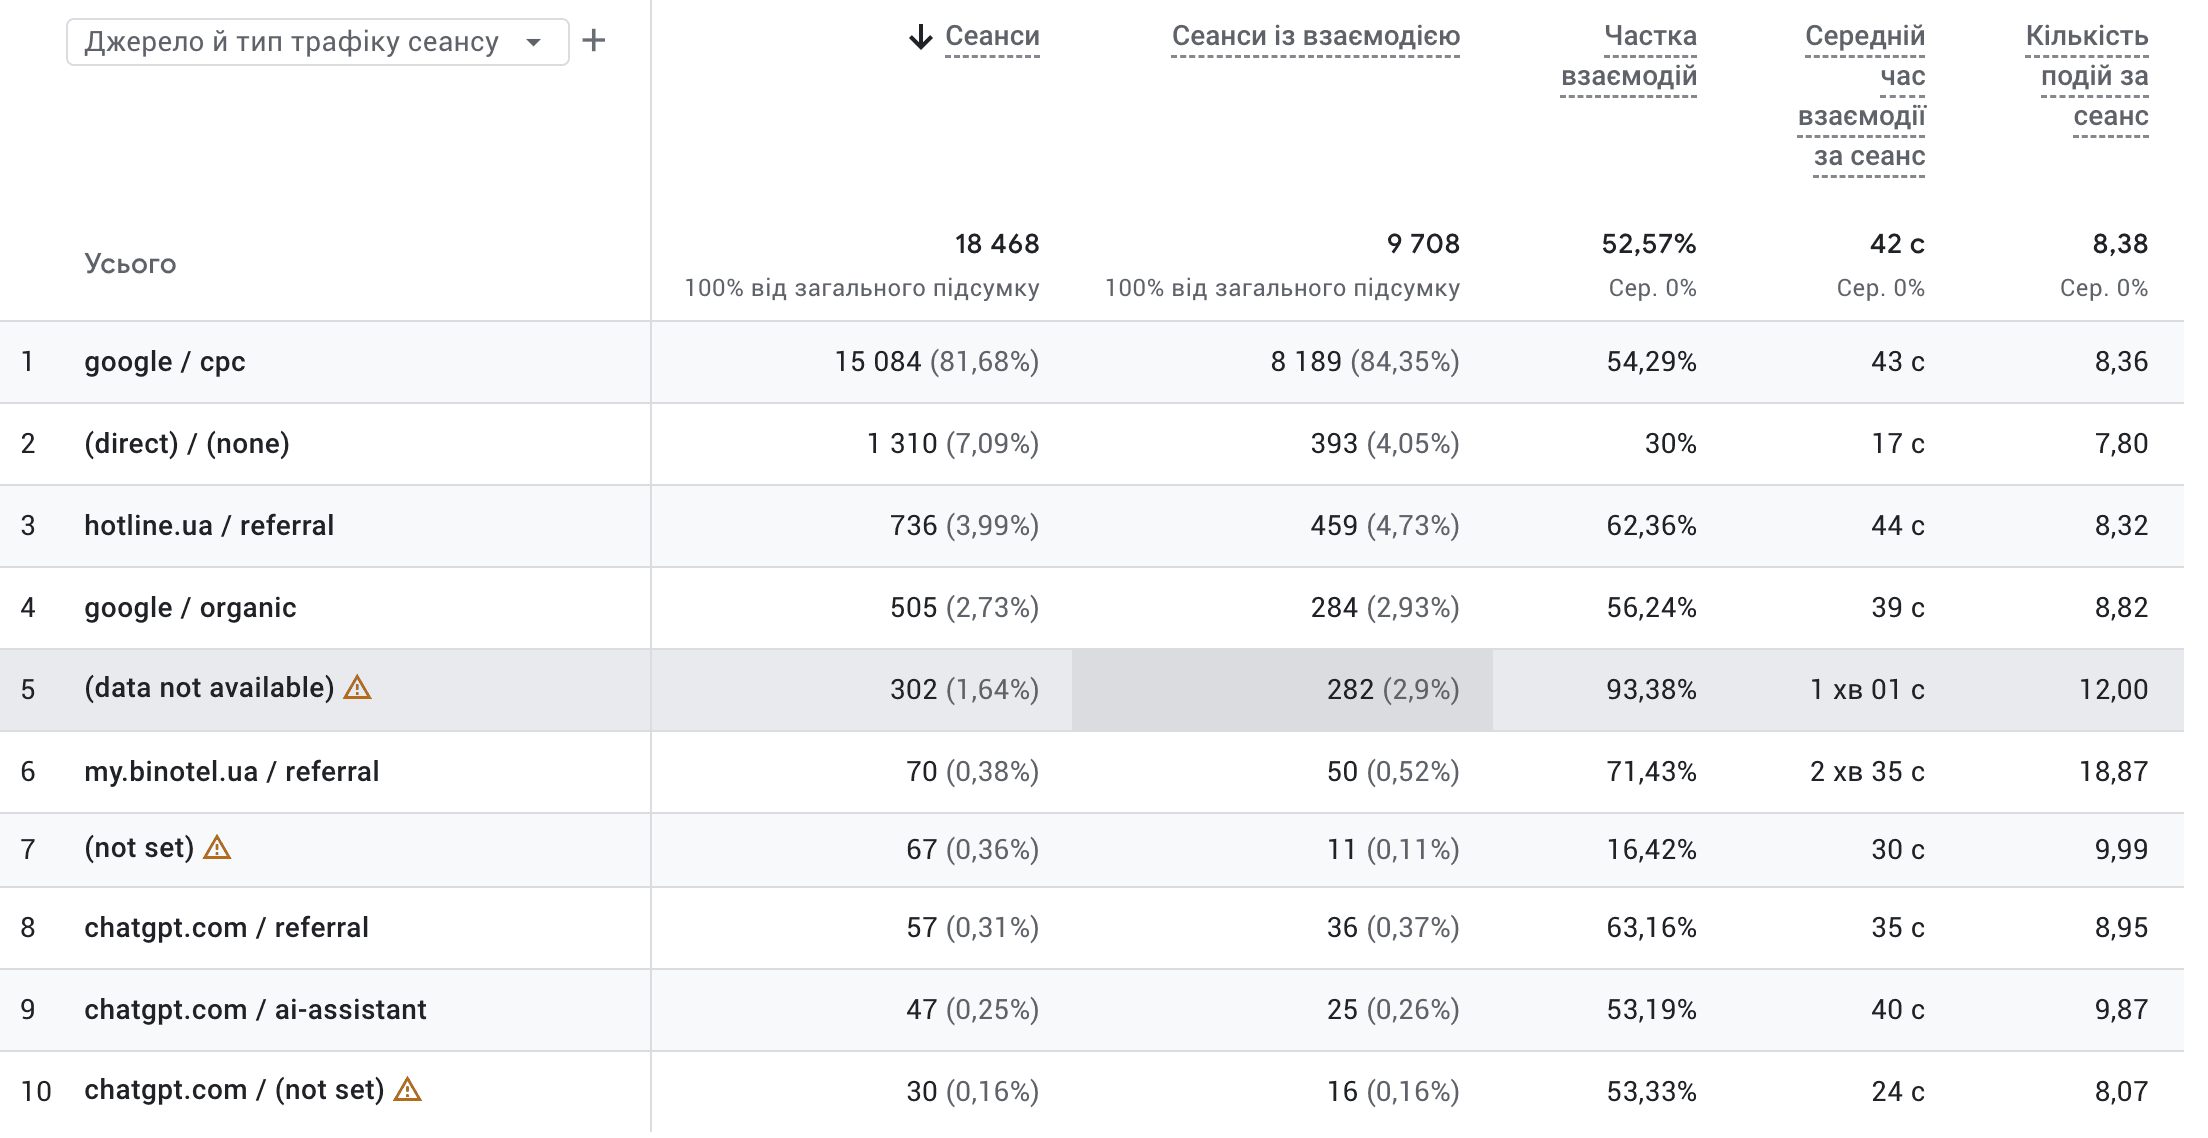Open the Джерело й тип трафіку сеансу dropdown
Screen dimensions: 2208x1138
pyautogui.click(x=318, y=42)
